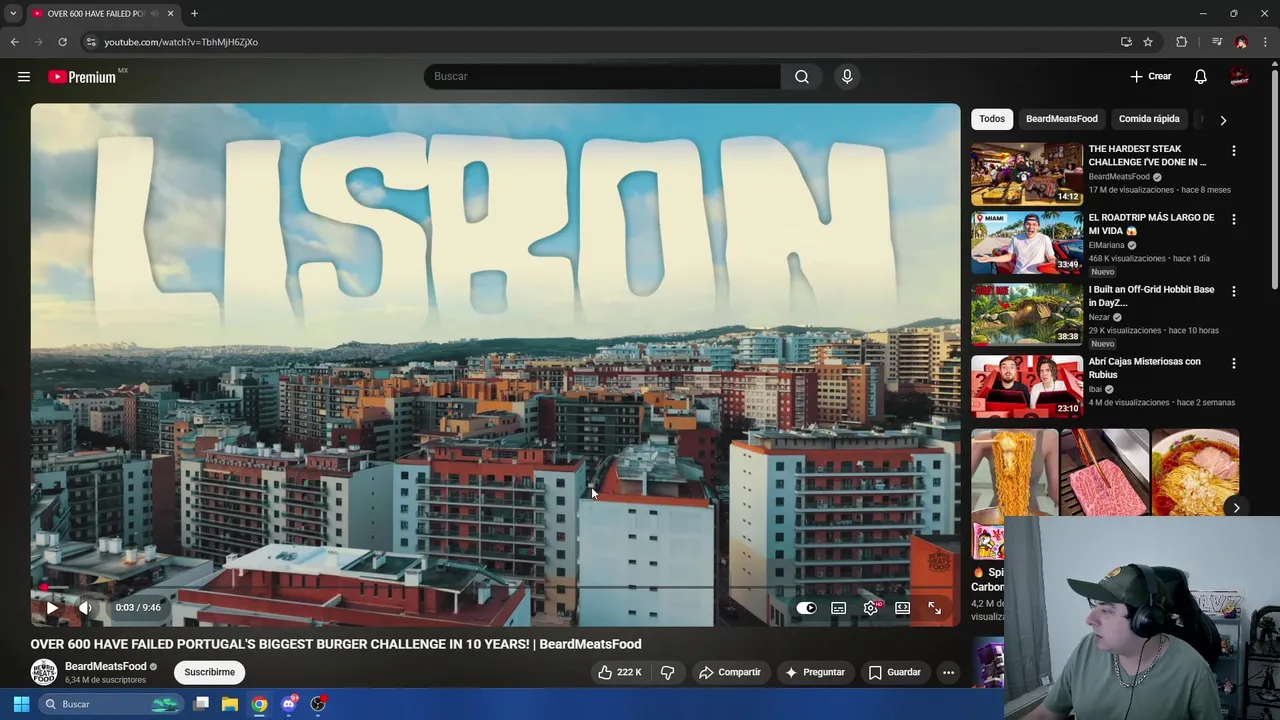This screenshot has width=1280, height=720.
Task: Select the Comida rápida filter chip
Action: [x=1149, y=119]
